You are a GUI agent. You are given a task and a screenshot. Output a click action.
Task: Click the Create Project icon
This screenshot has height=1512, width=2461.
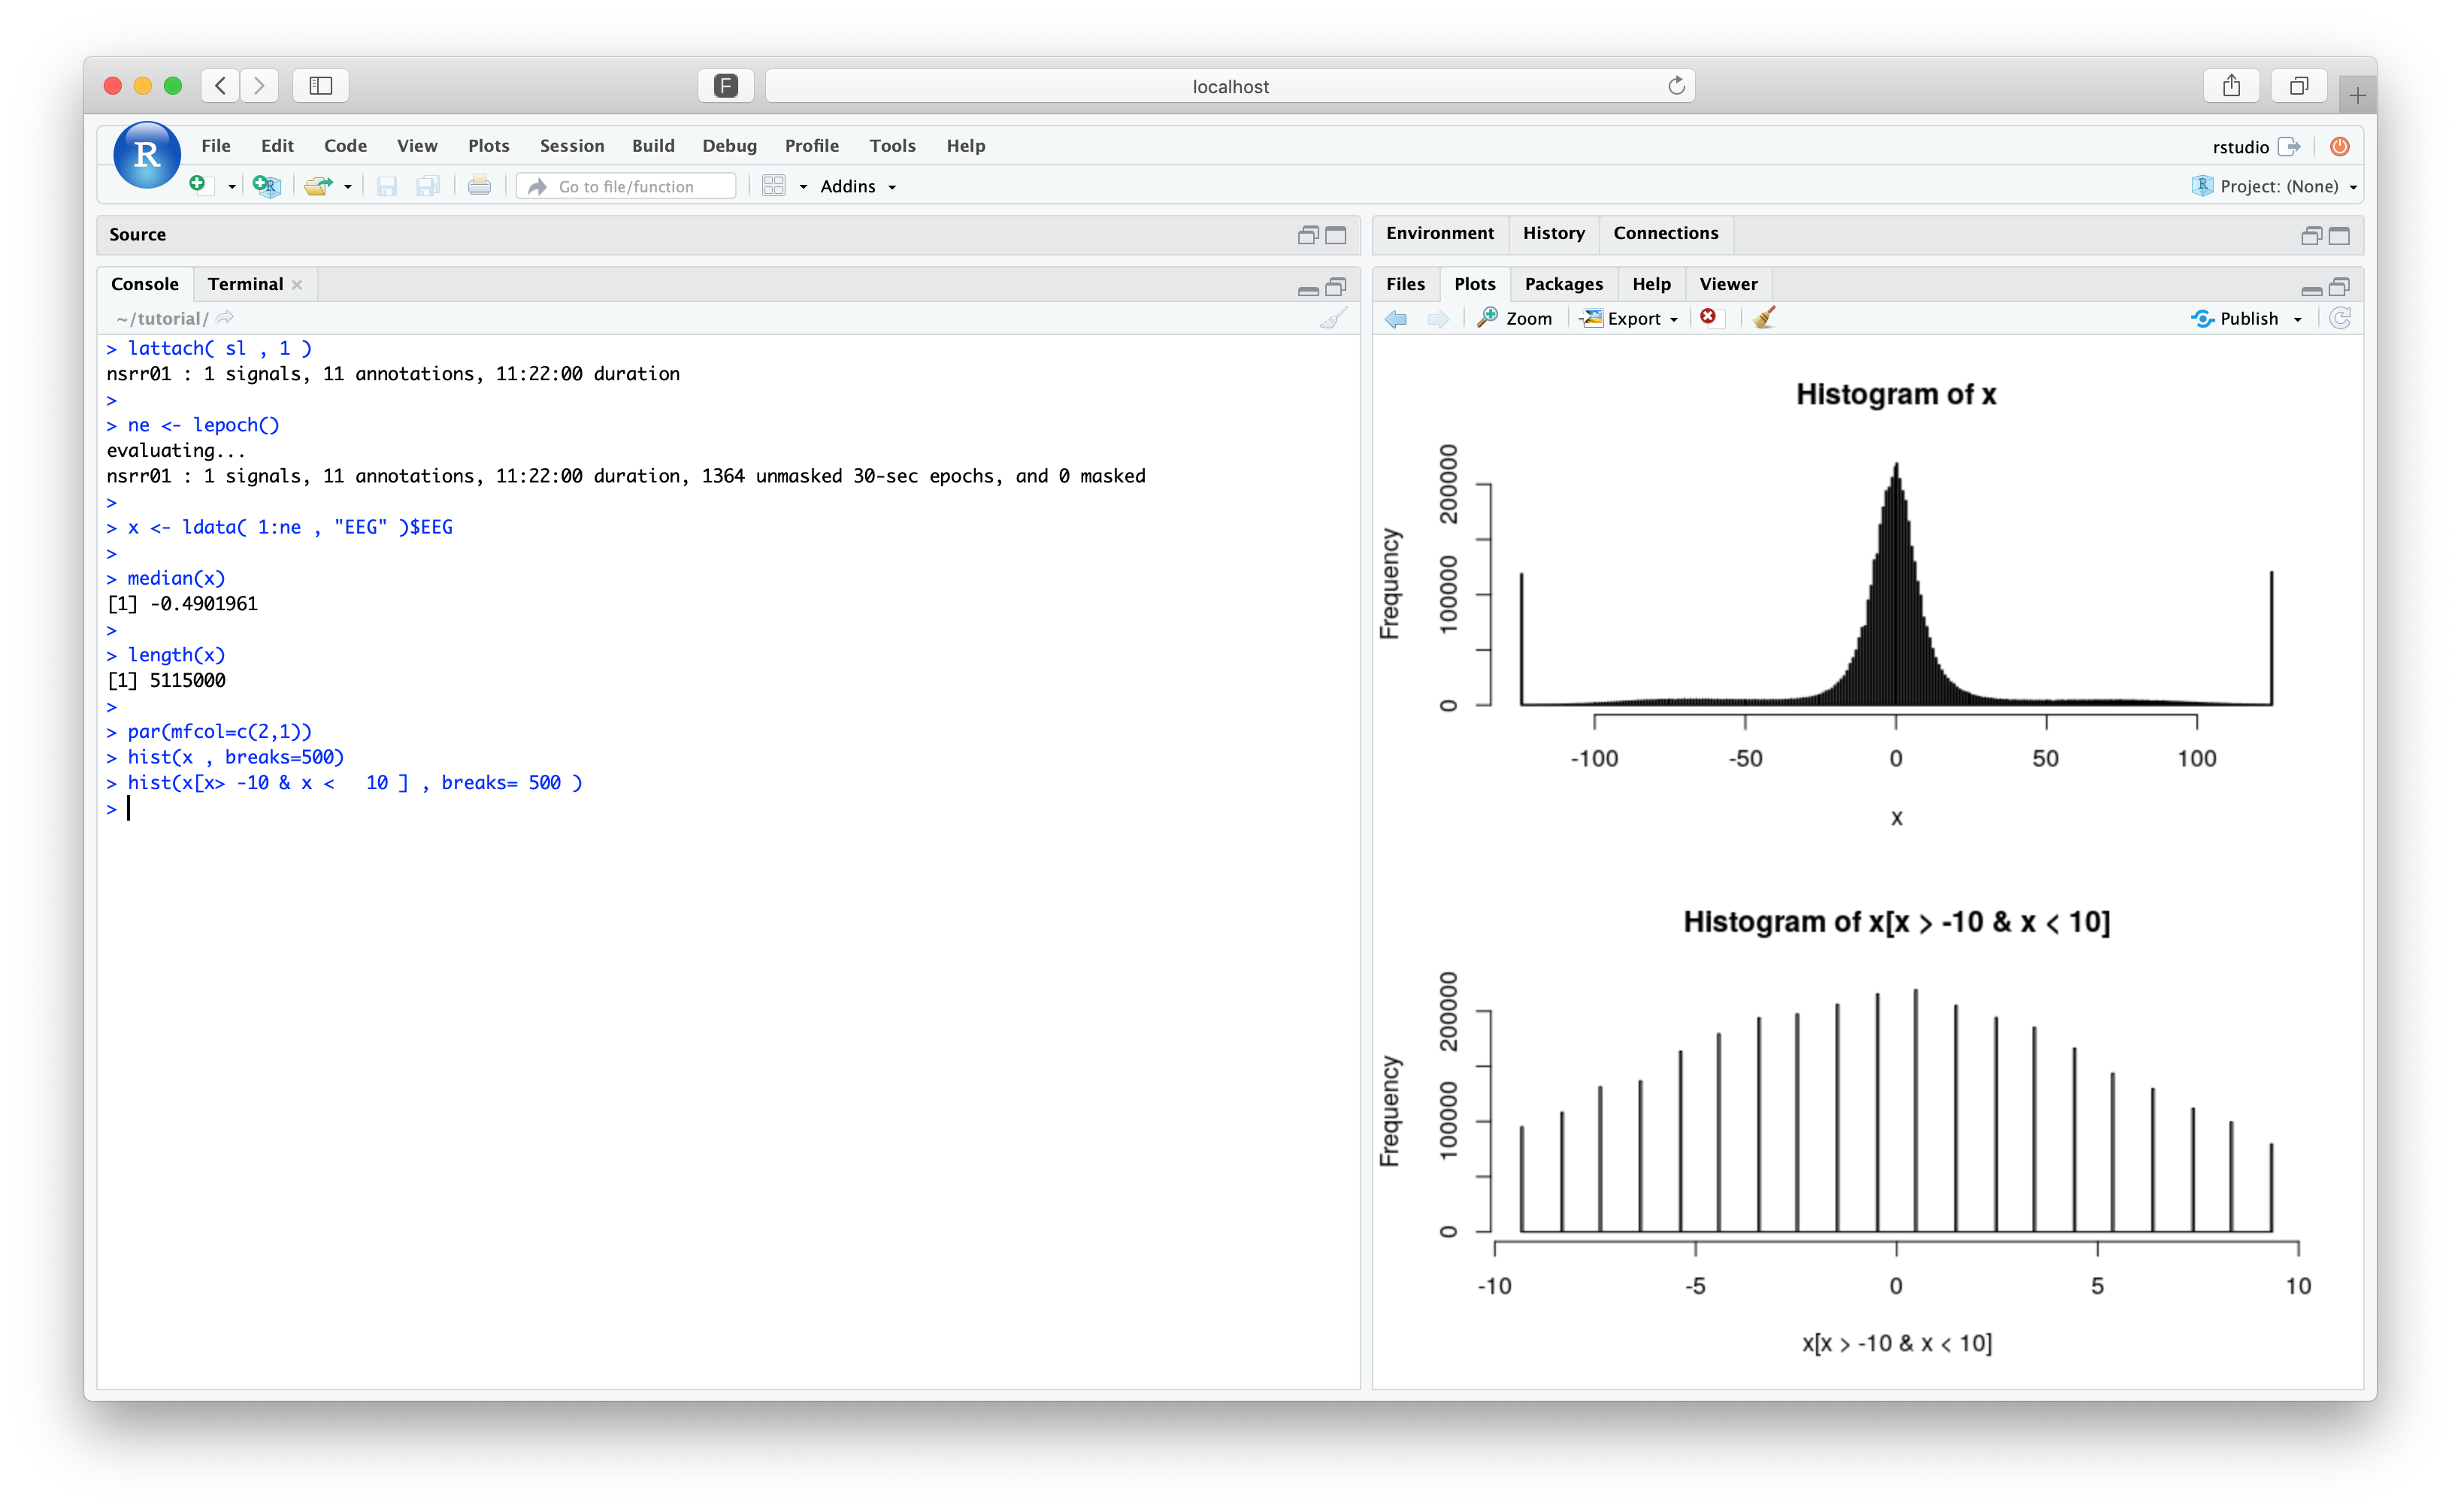pyautogui.click(x=266, y=186)
